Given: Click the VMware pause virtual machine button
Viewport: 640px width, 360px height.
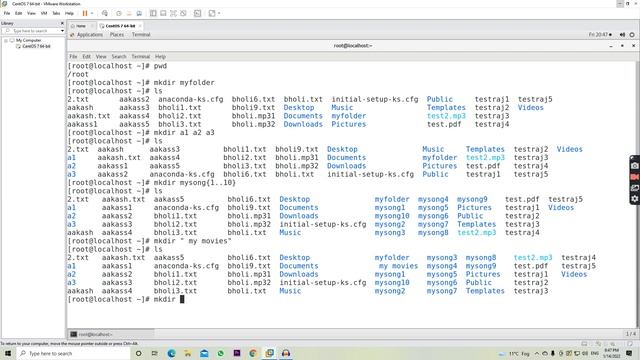Looking at the screenshot, I should pos(85,13).
